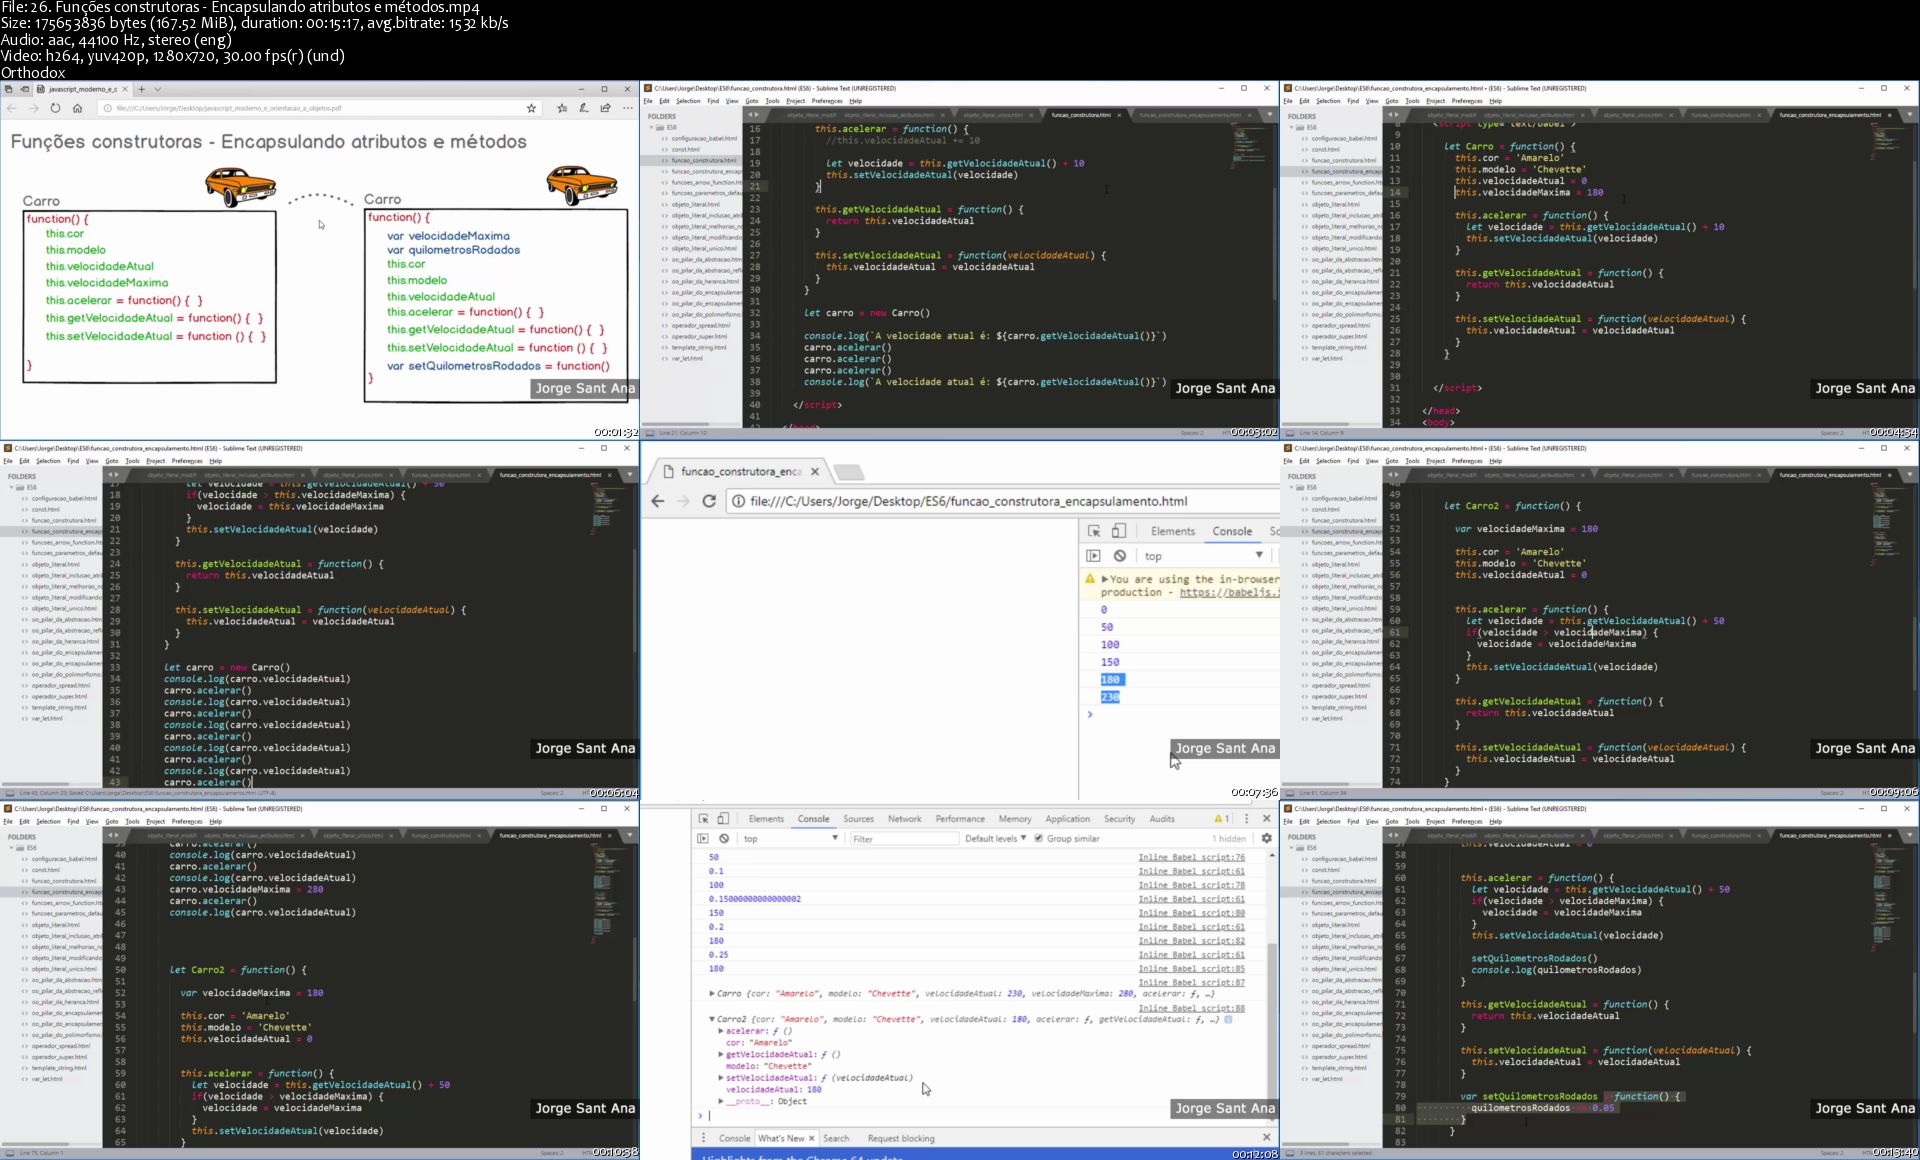Click the yellow warning count icon in DevTools
The height and width of the screenshot is (1160, 1920).
(1221, 818)
